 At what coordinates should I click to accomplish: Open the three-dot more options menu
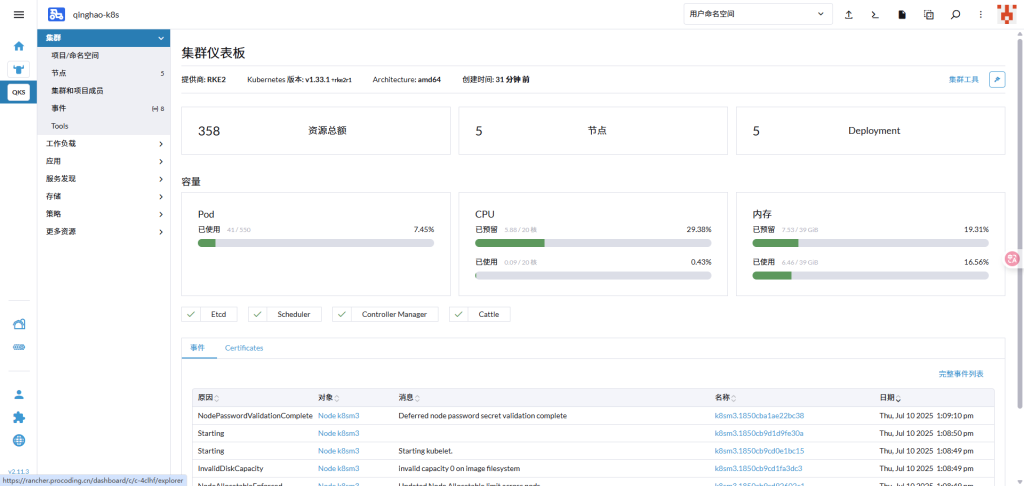pos(981,14)
